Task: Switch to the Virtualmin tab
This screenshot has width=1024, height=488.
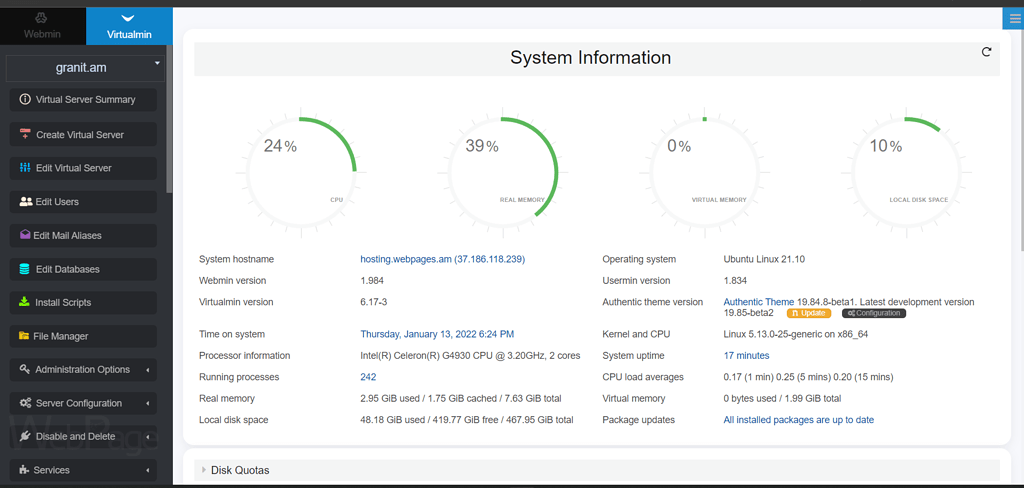Action: coord(129,25)
